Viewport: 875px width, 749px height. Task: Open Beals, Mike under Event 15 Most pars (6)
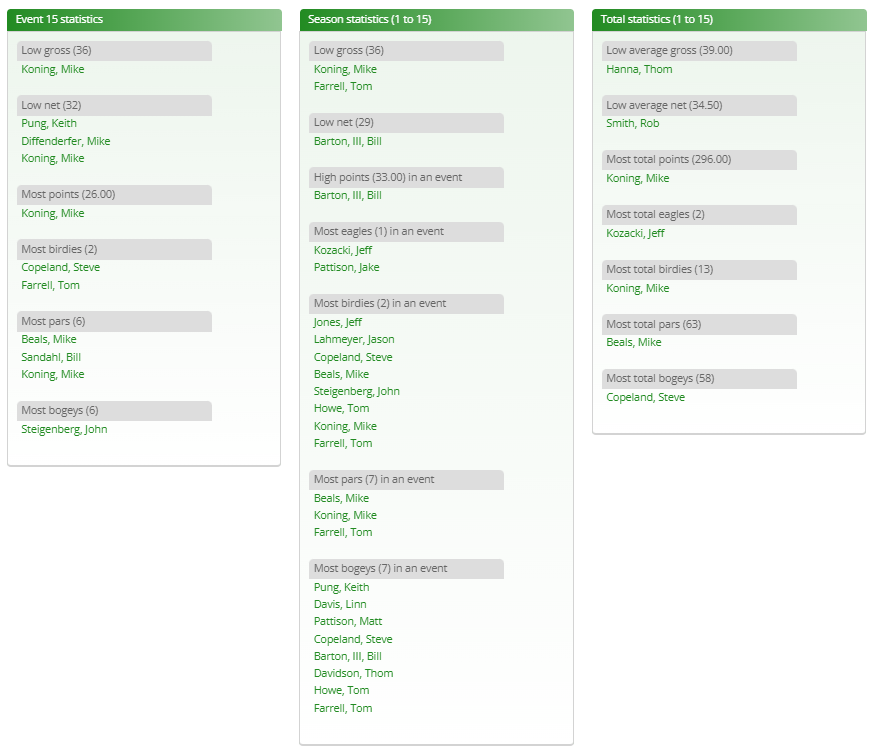pos(49,339)
